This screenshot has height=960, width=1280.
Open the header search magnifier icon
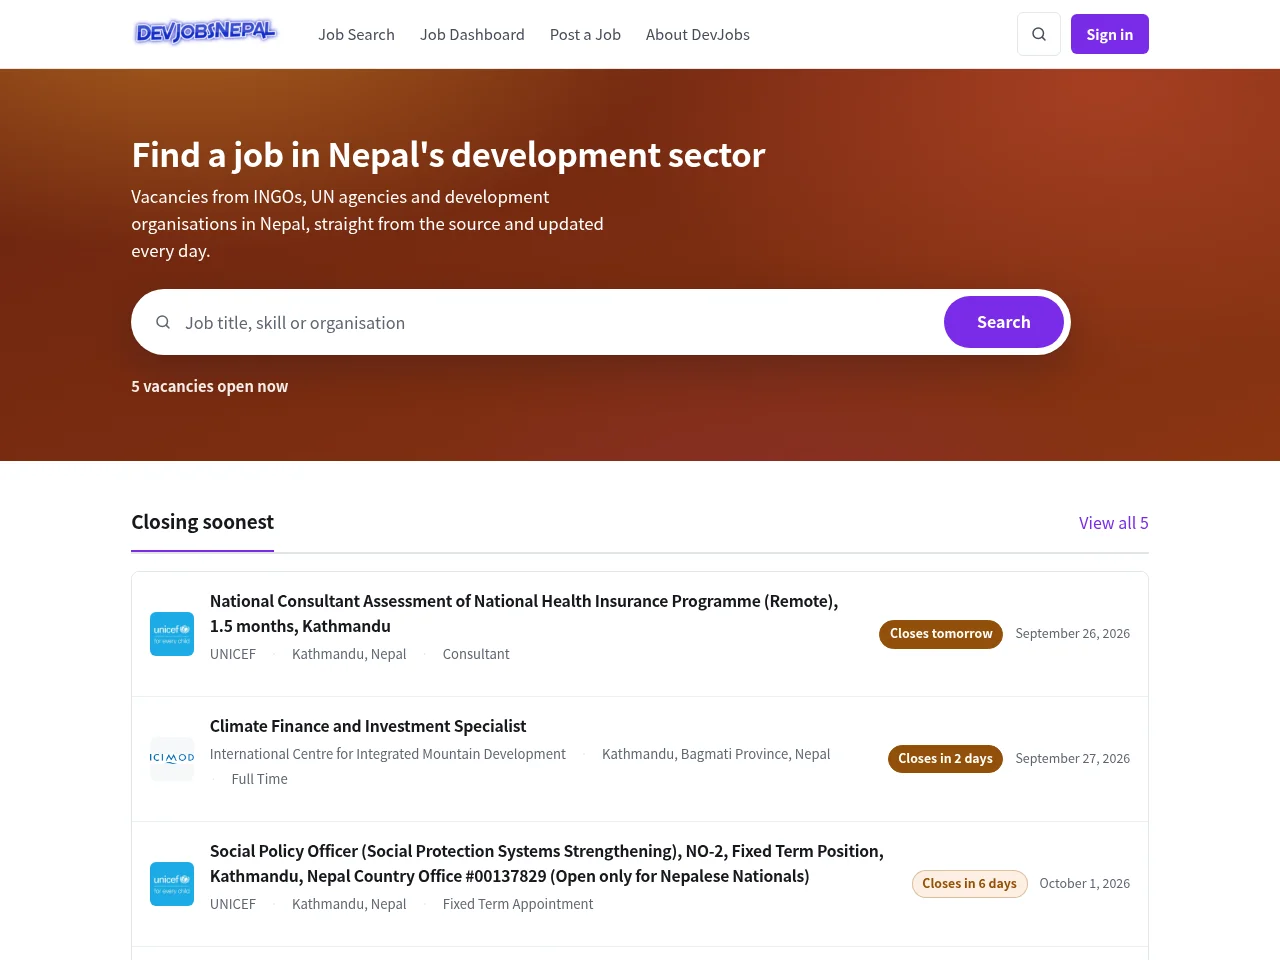[x=1039, y=34]
